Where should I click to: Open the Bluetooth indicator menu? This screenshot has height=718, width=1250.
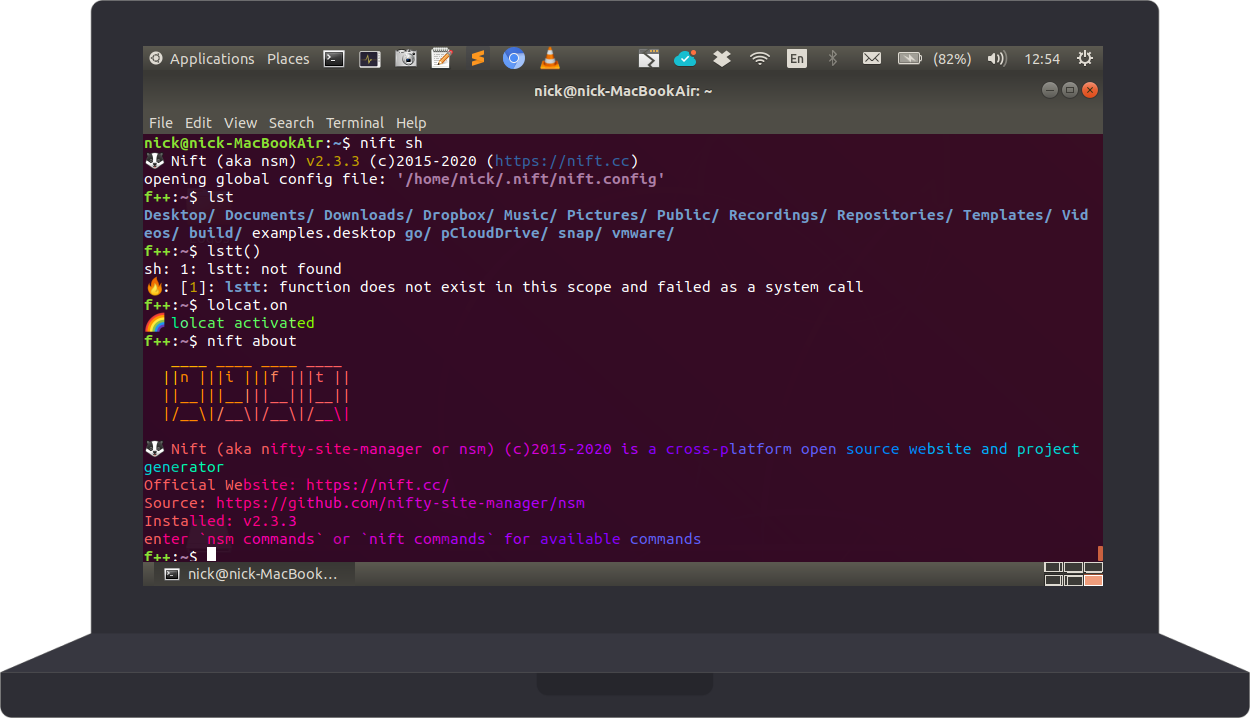coord(832,59)
